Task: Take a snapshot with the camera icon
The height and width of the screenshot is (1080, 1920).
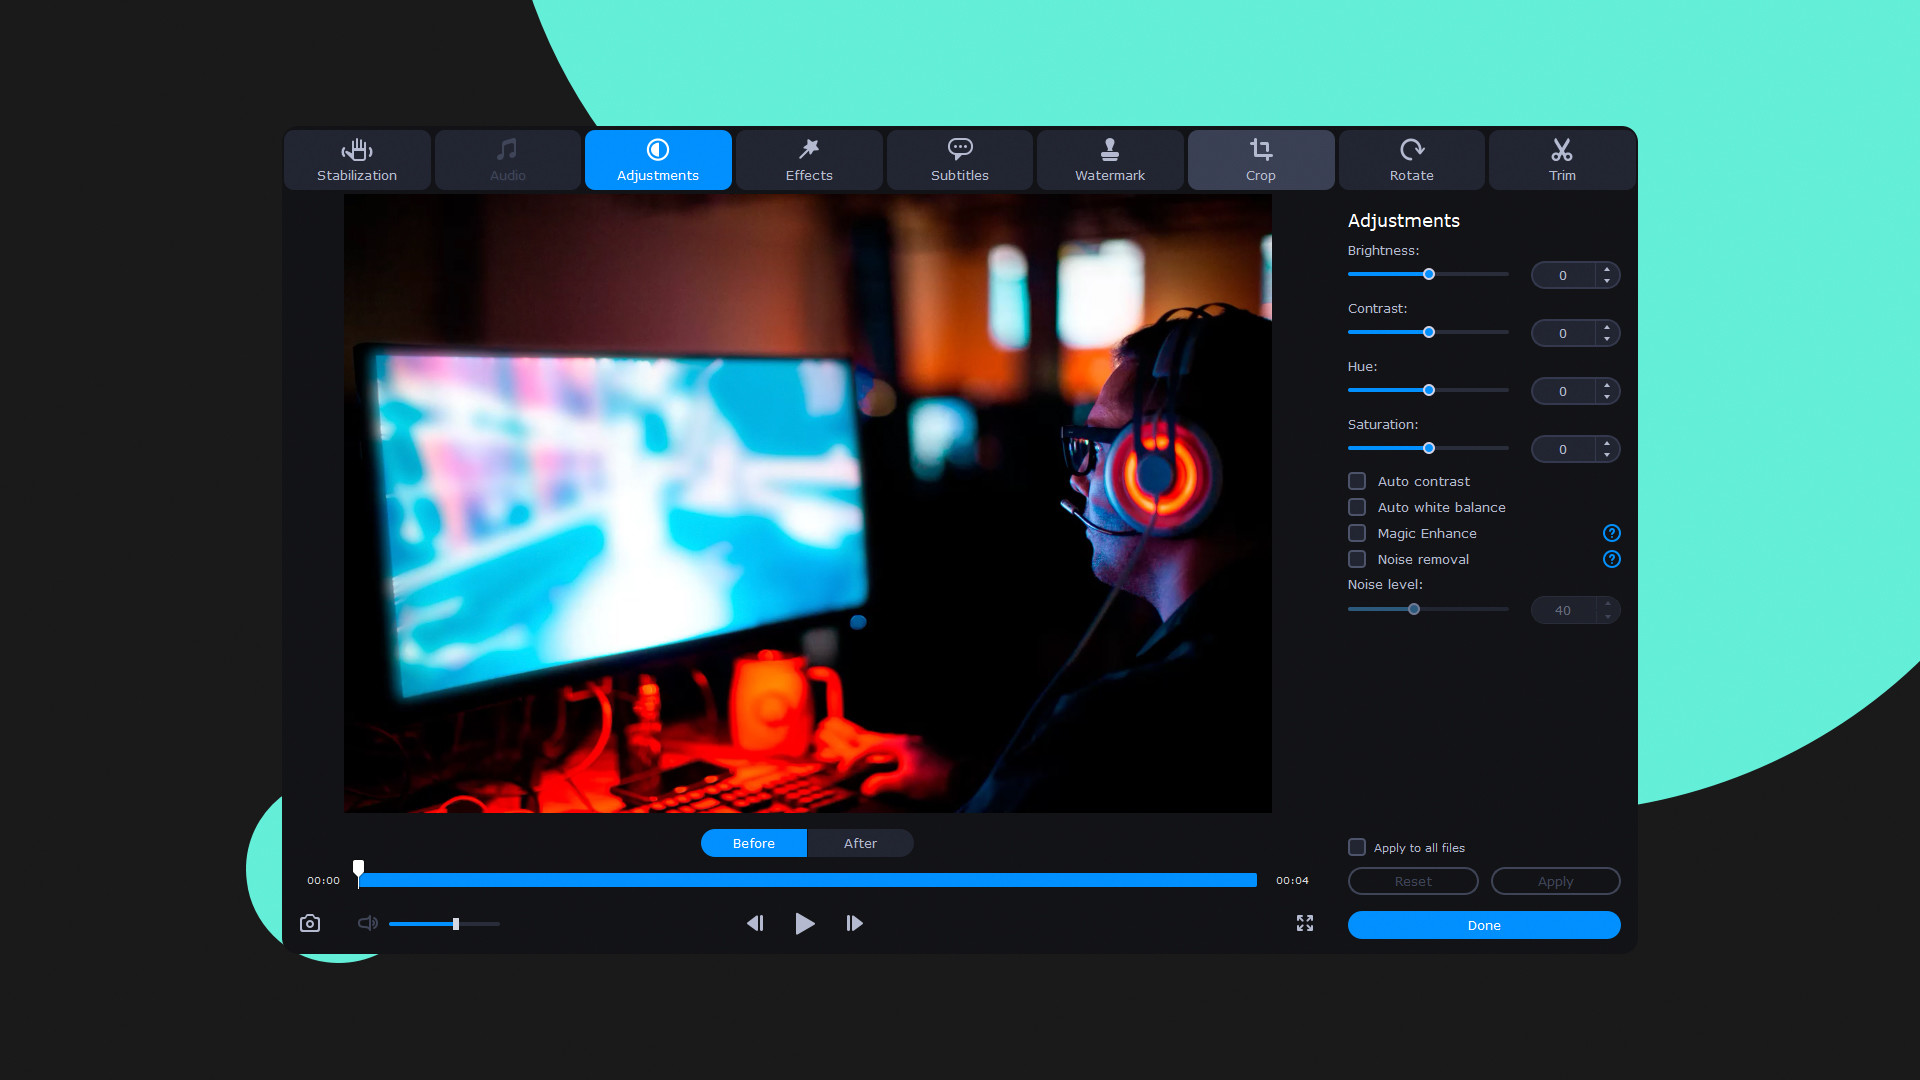Action: 310,923
